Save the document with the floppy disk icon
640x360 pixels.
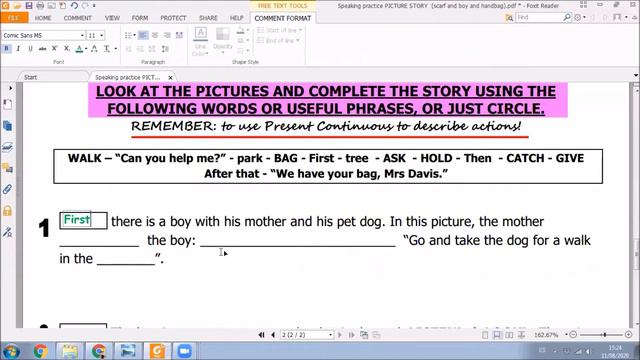pos(29,6)
